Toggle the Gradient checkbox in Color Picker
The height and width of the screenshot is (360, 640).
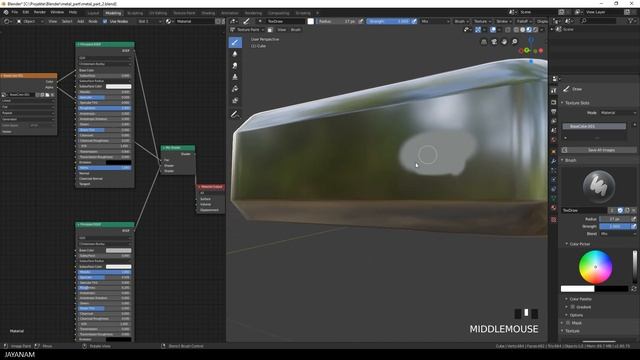point(573,307)
